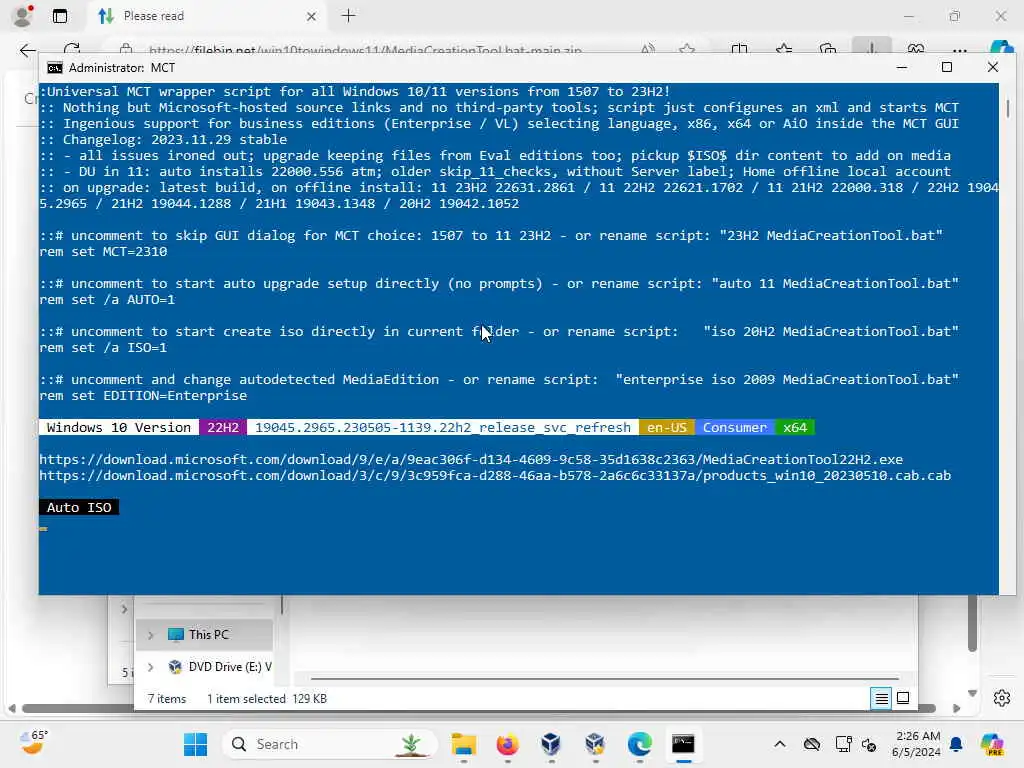The image size is (1024, 768).
Task: Click Edge page scroll-down arrow
Action: point(972,693)
